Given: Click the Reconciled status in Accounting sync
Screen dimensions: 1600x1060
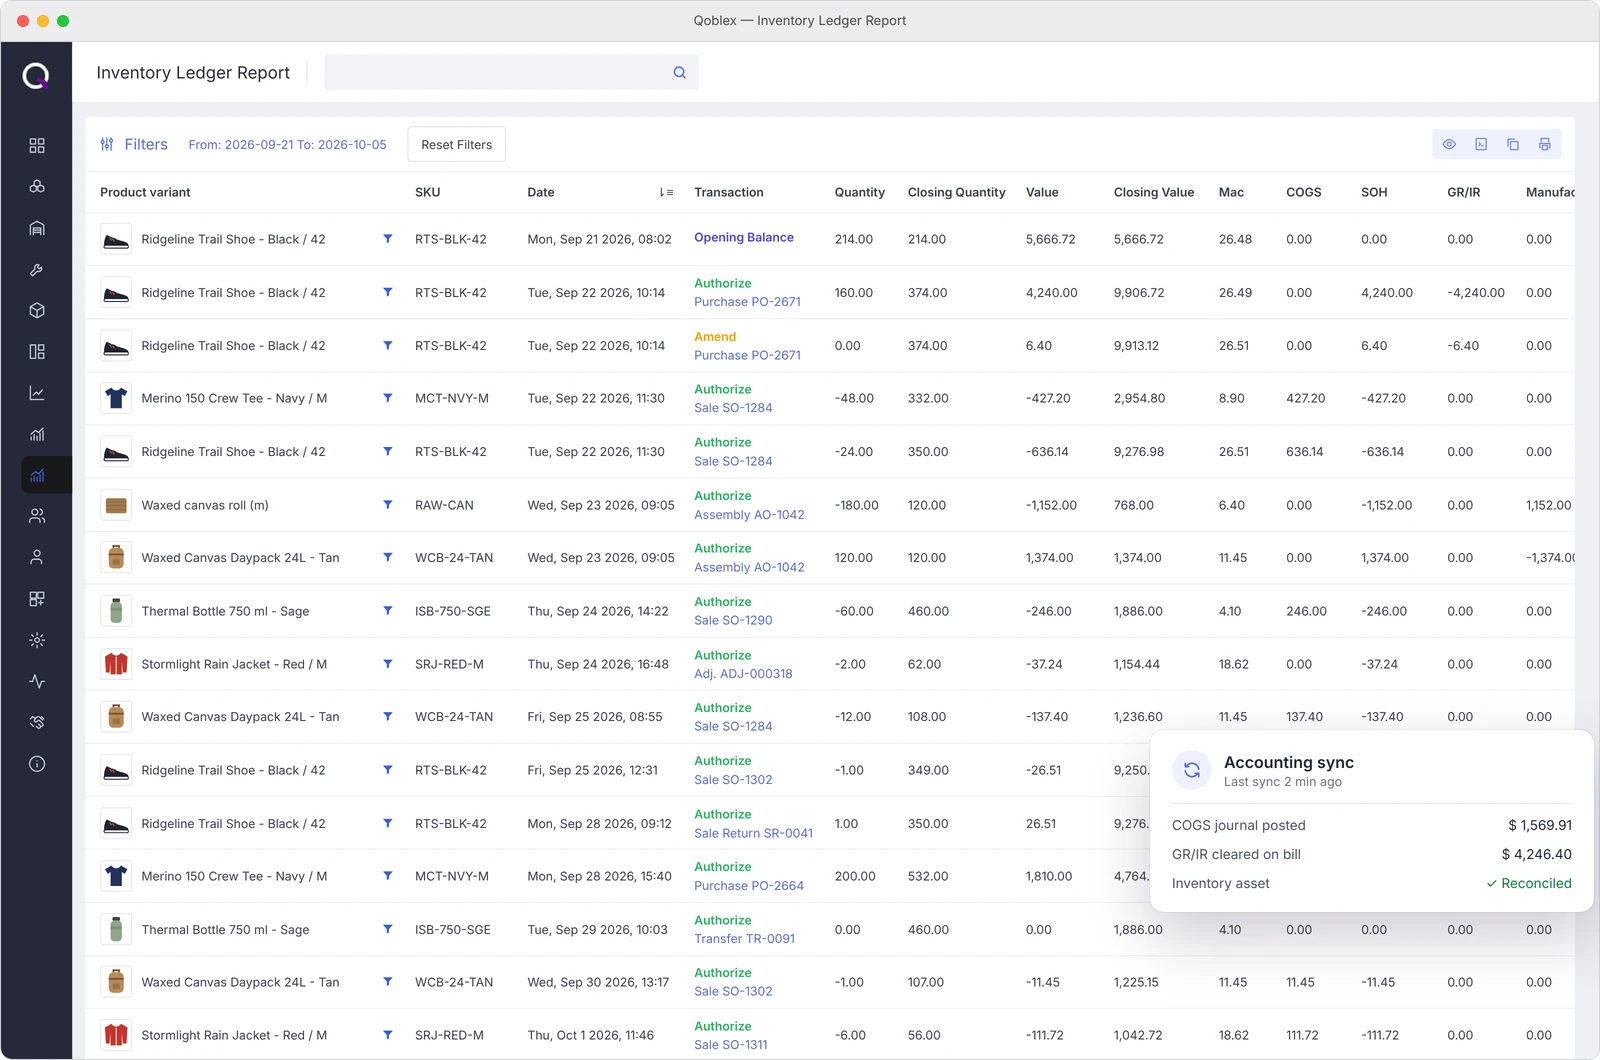Looking at the screenshot, I should coord(1528,883).
